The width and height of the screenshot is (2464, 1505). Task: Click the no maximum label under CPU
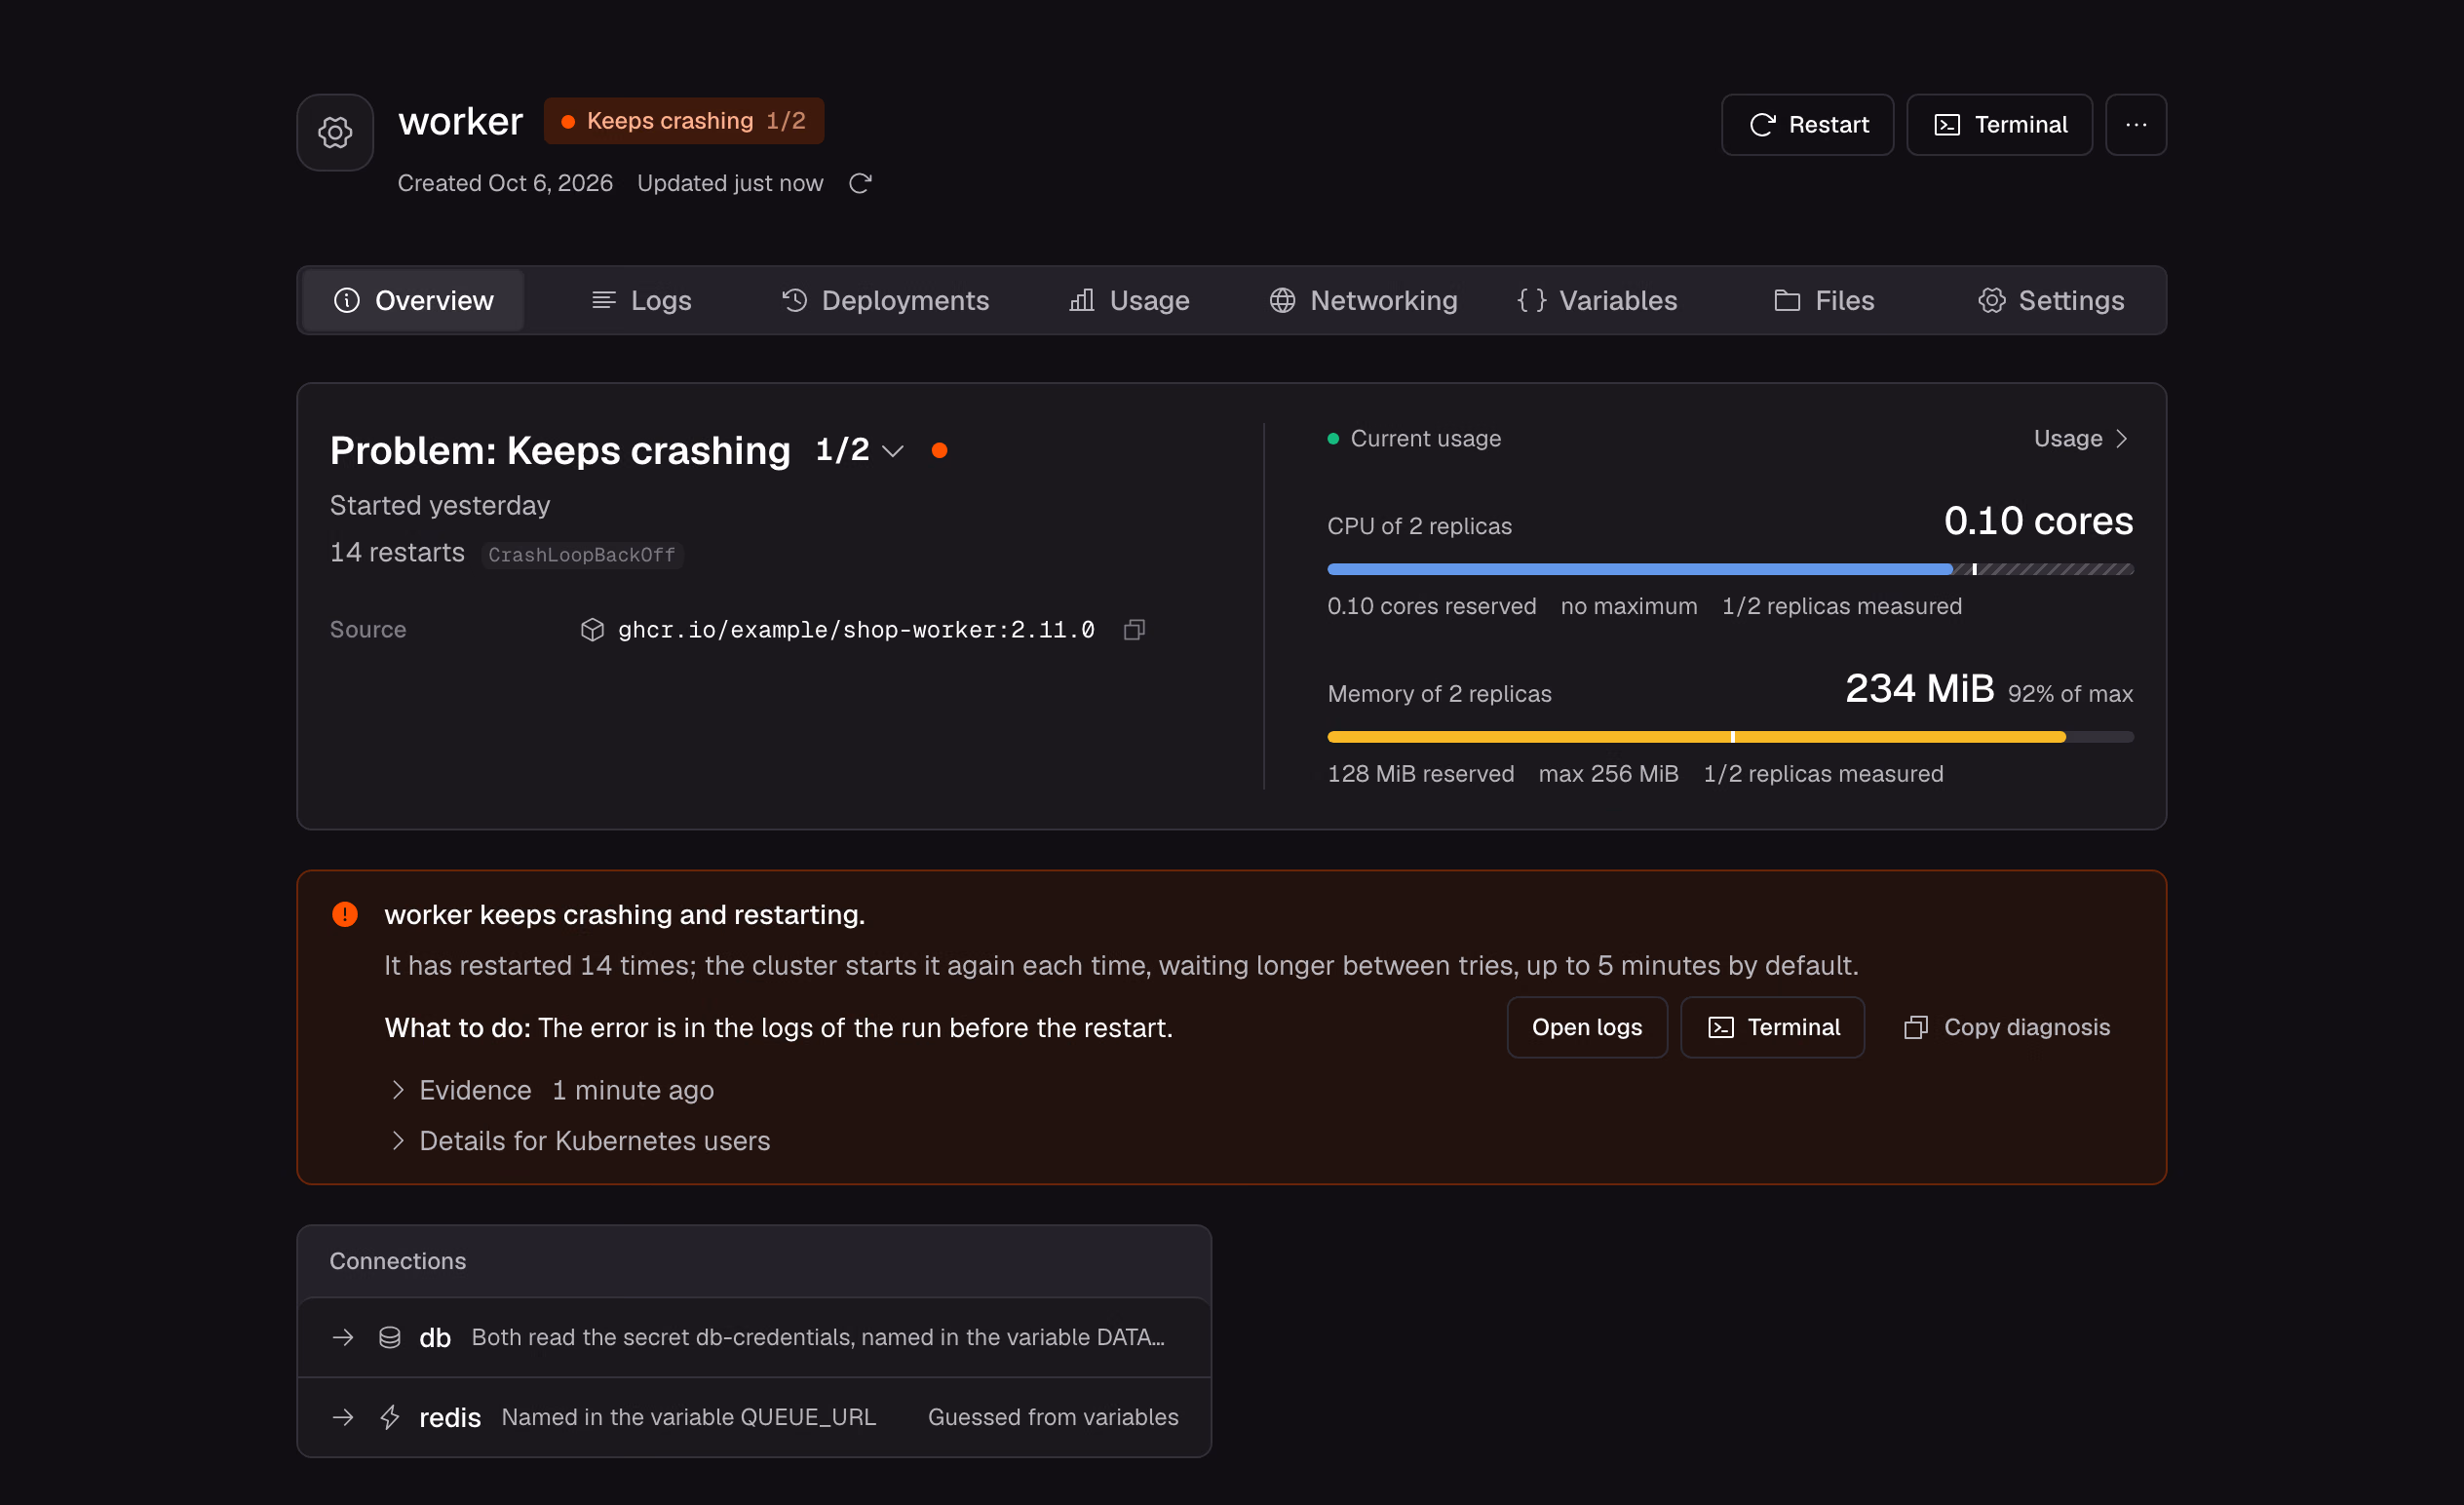(x=1629, y=606)
